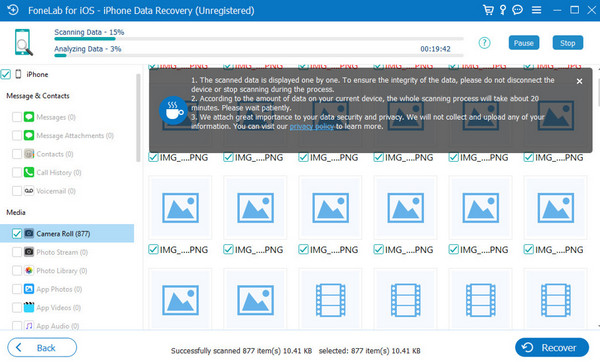The height and width of the screenshot is (362, 600).
Task: Click the phone scanning magnifier icon
Action: (24, 42)
